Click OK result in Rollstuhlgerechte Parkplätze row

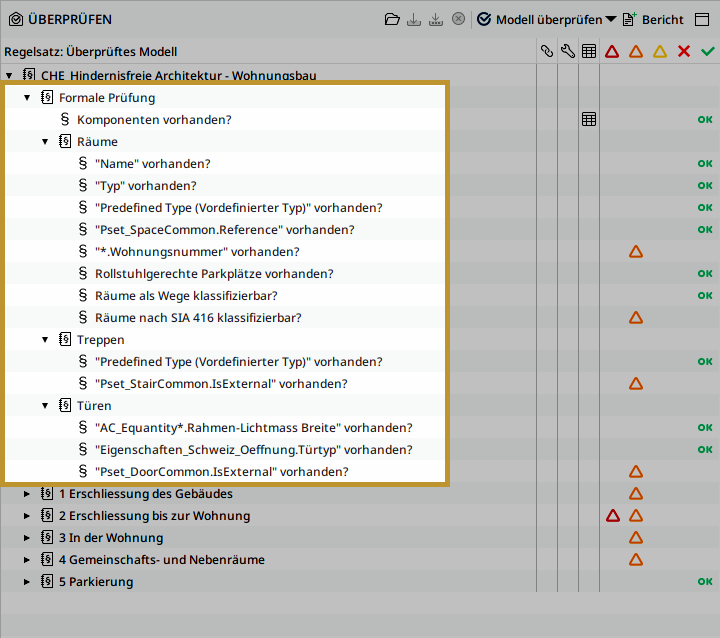[x=705, y=273]
